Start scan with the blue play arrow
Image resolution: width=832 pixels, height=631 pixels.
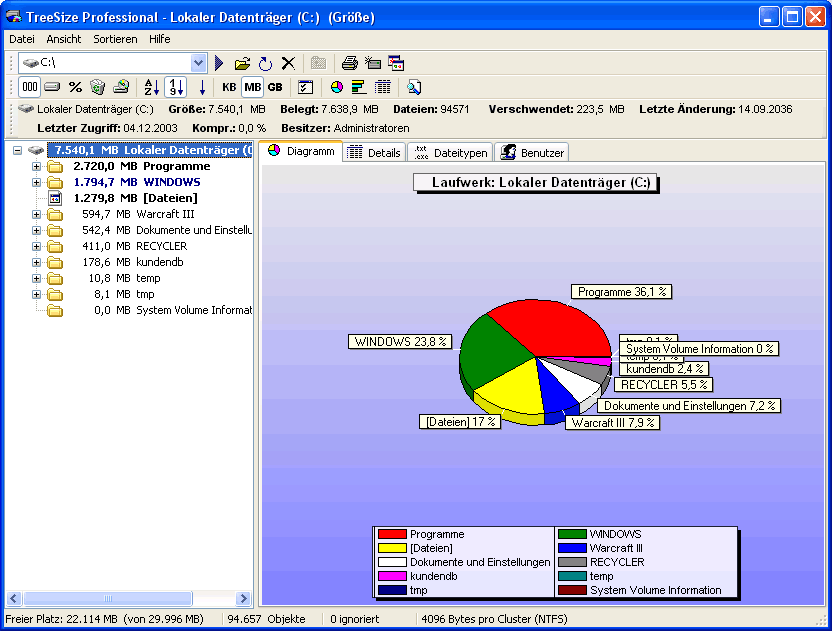coord(219,63)
